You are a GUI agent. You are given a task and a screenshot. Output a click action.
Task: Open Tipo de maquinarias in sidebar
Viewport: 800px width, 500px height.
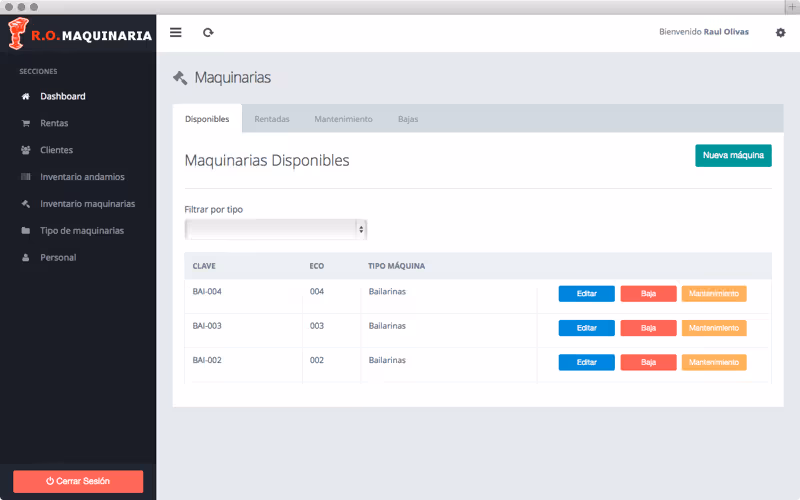click(x=82, y=231)
